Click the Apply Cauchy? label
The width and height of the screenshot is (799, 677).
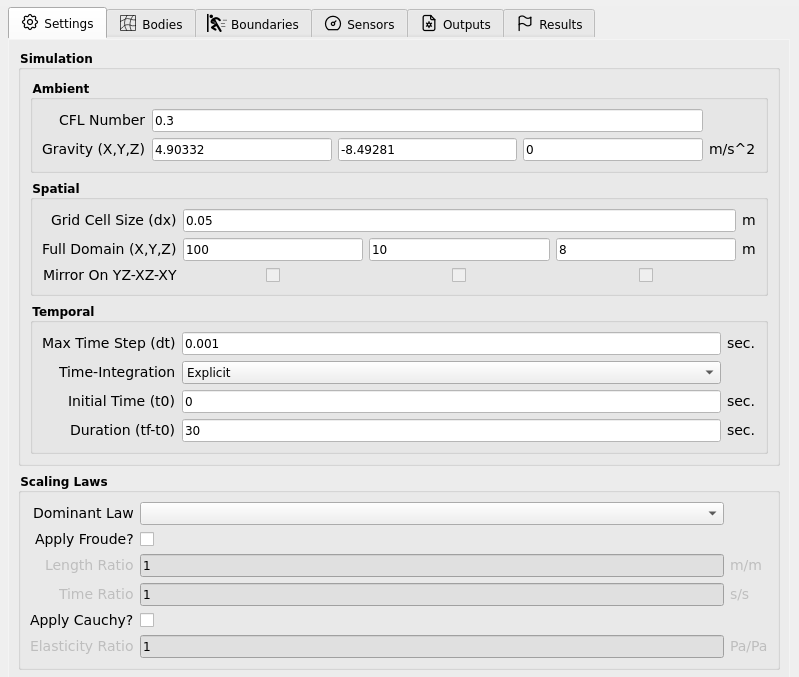[x=82, y=620]
